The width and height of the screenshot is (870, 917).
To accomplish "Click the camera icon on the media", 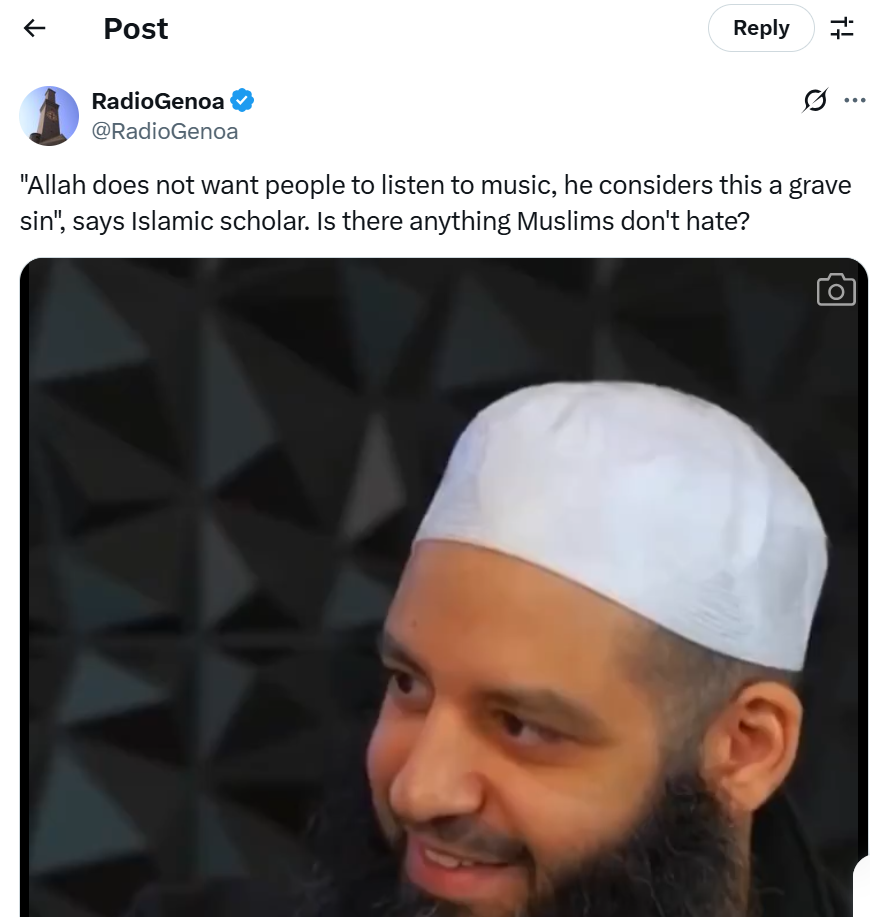I will coord(836,289).
